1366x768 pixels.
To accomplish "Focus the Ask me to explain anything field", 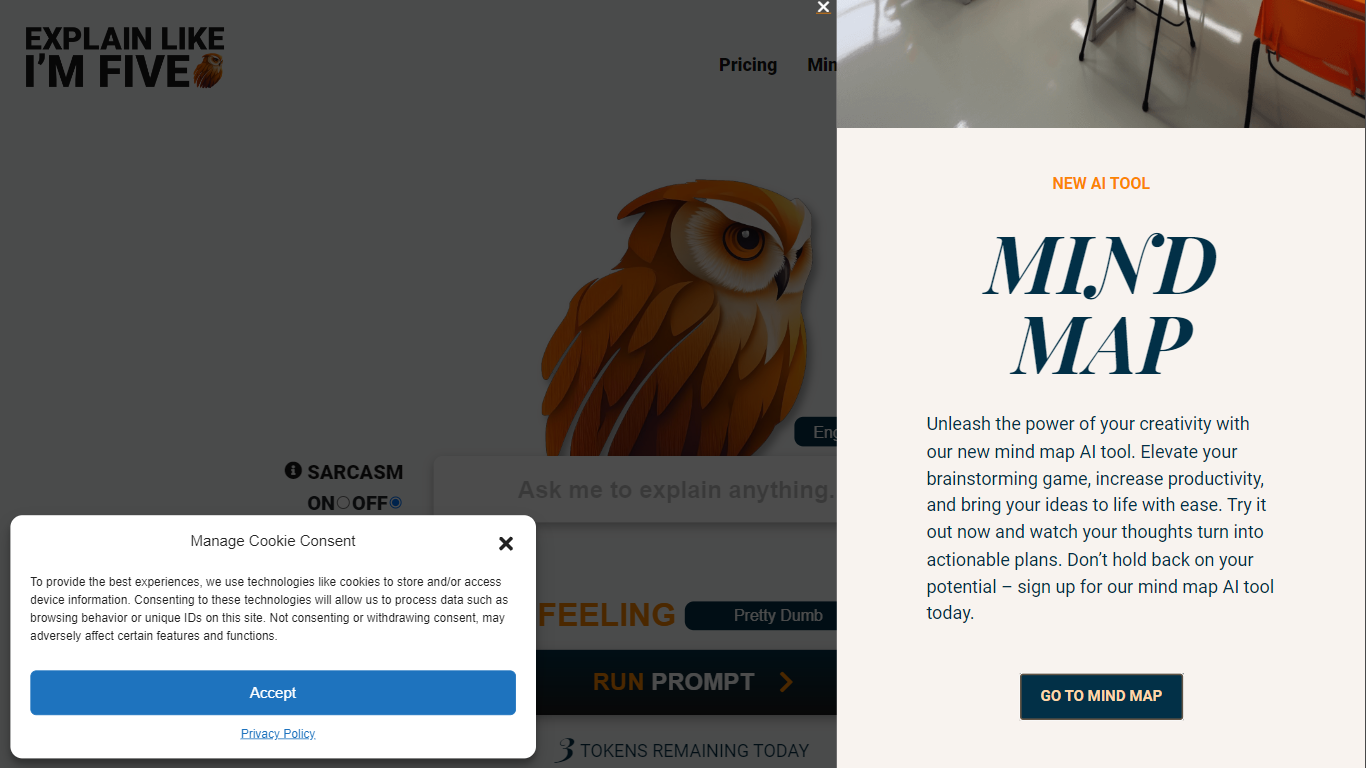I will pos(635,490).
